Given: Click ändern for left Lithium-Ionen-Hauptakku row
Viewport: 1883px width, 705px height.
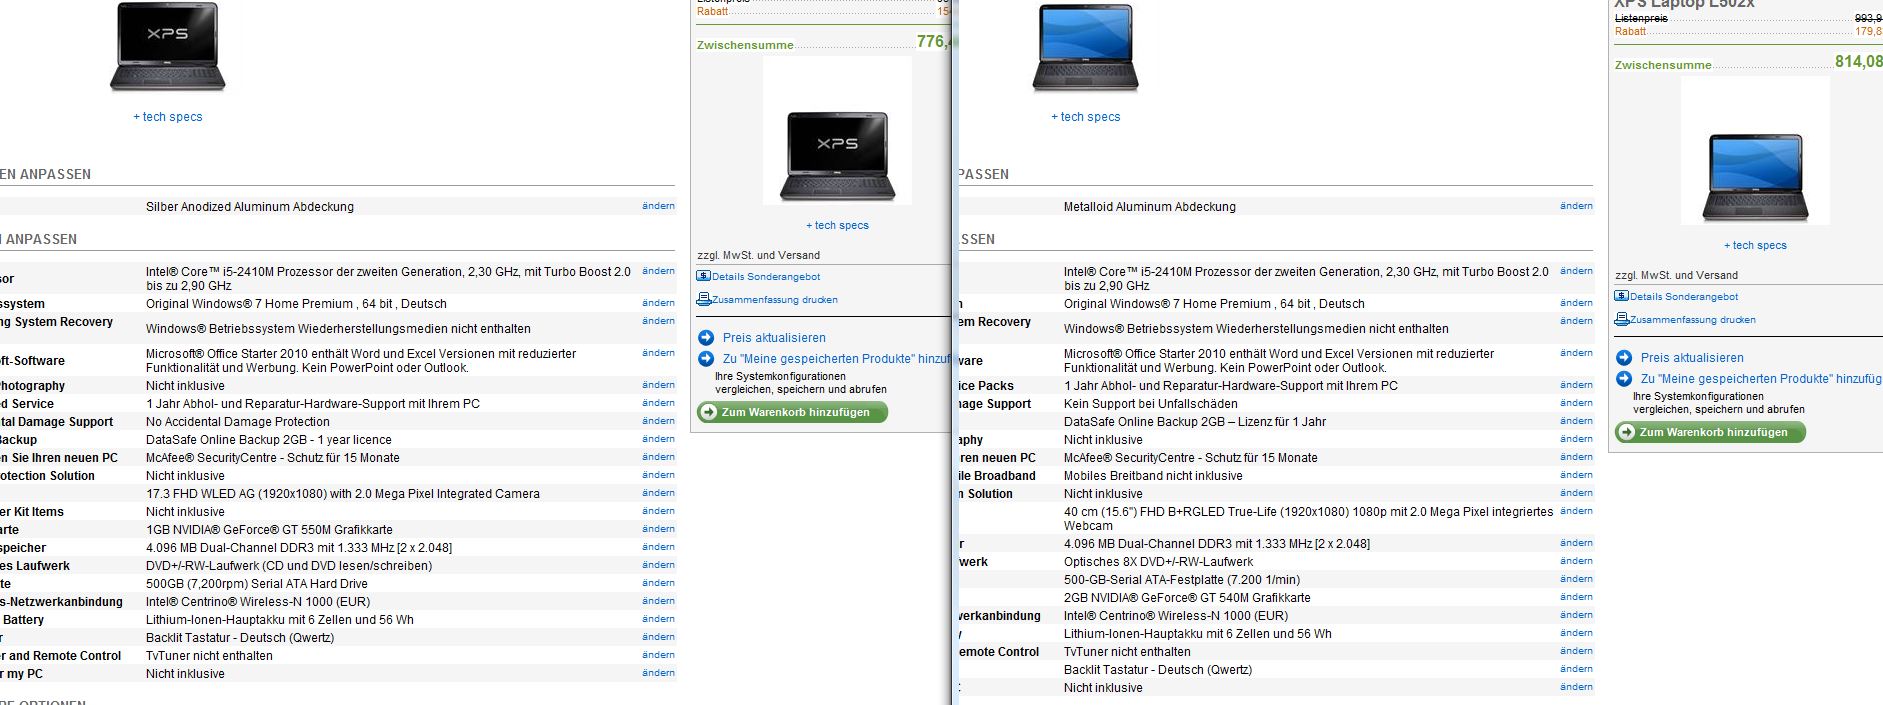Looking at the screenshot, I should (x=658, y=619).
